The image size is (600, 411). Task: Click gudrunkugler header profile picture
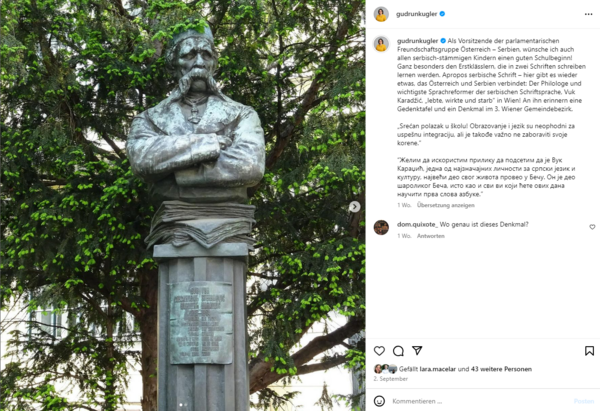click(381, 14)
